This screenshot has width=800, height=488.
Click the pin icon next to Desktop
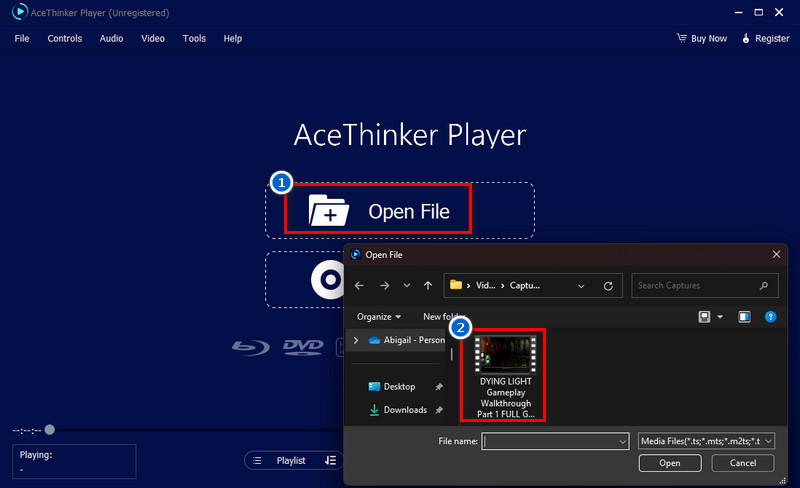point(439,387)
